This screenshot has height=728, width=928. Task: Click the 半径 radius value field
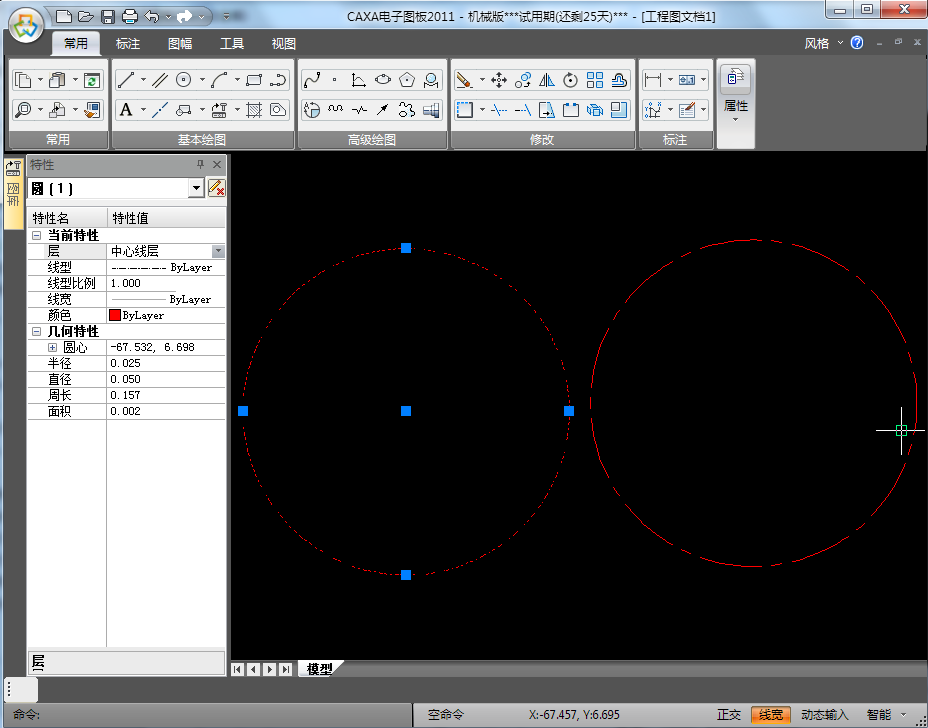click(165, 364)
